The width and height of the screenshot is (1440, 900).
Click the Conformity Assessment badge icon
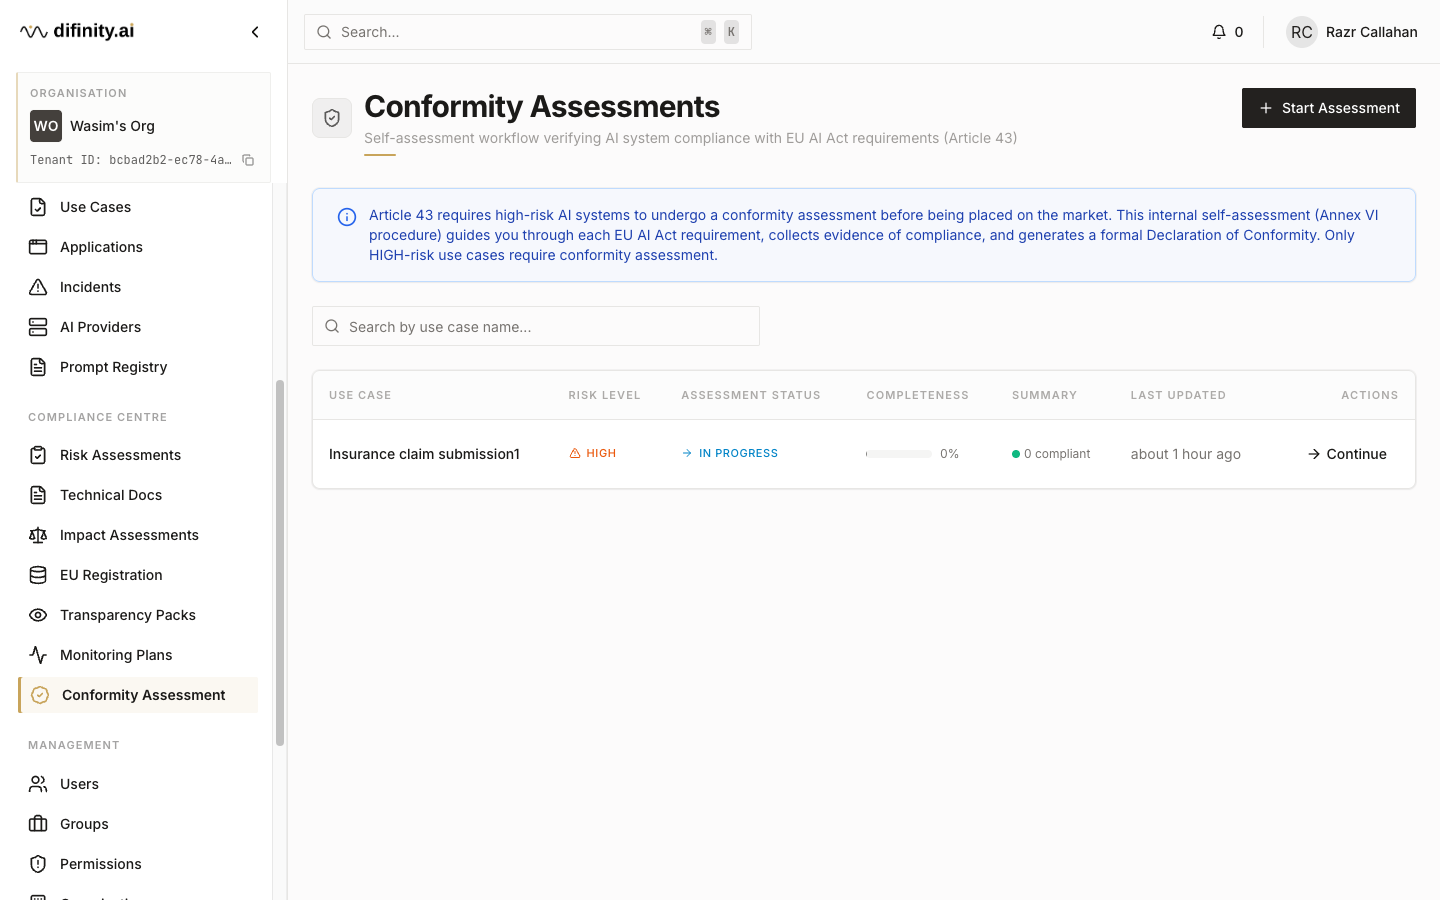[40, 695]
